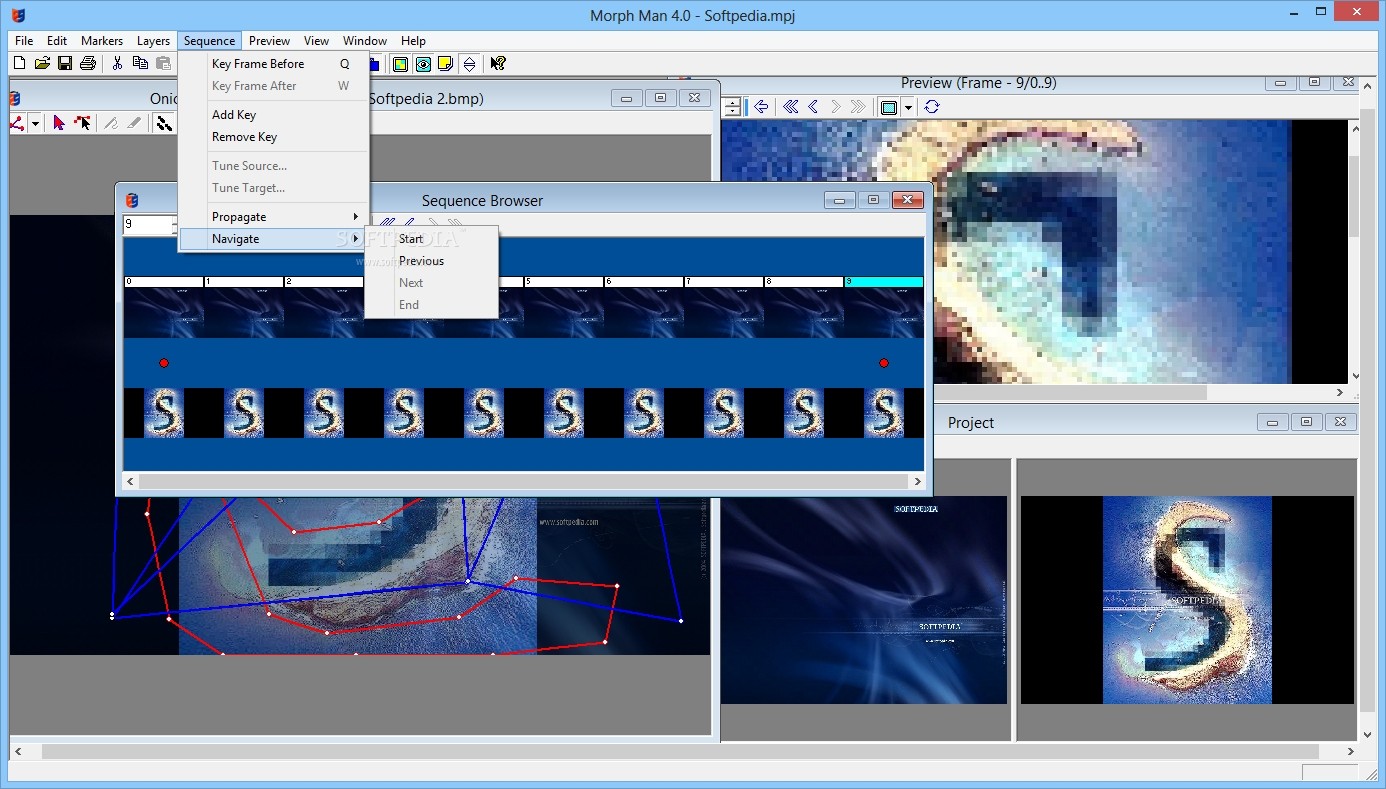The height and width of the screenshot is (789, 1386).
Task: Choose Remove Key from Sequence menu
Action: (x=273, y=137)
